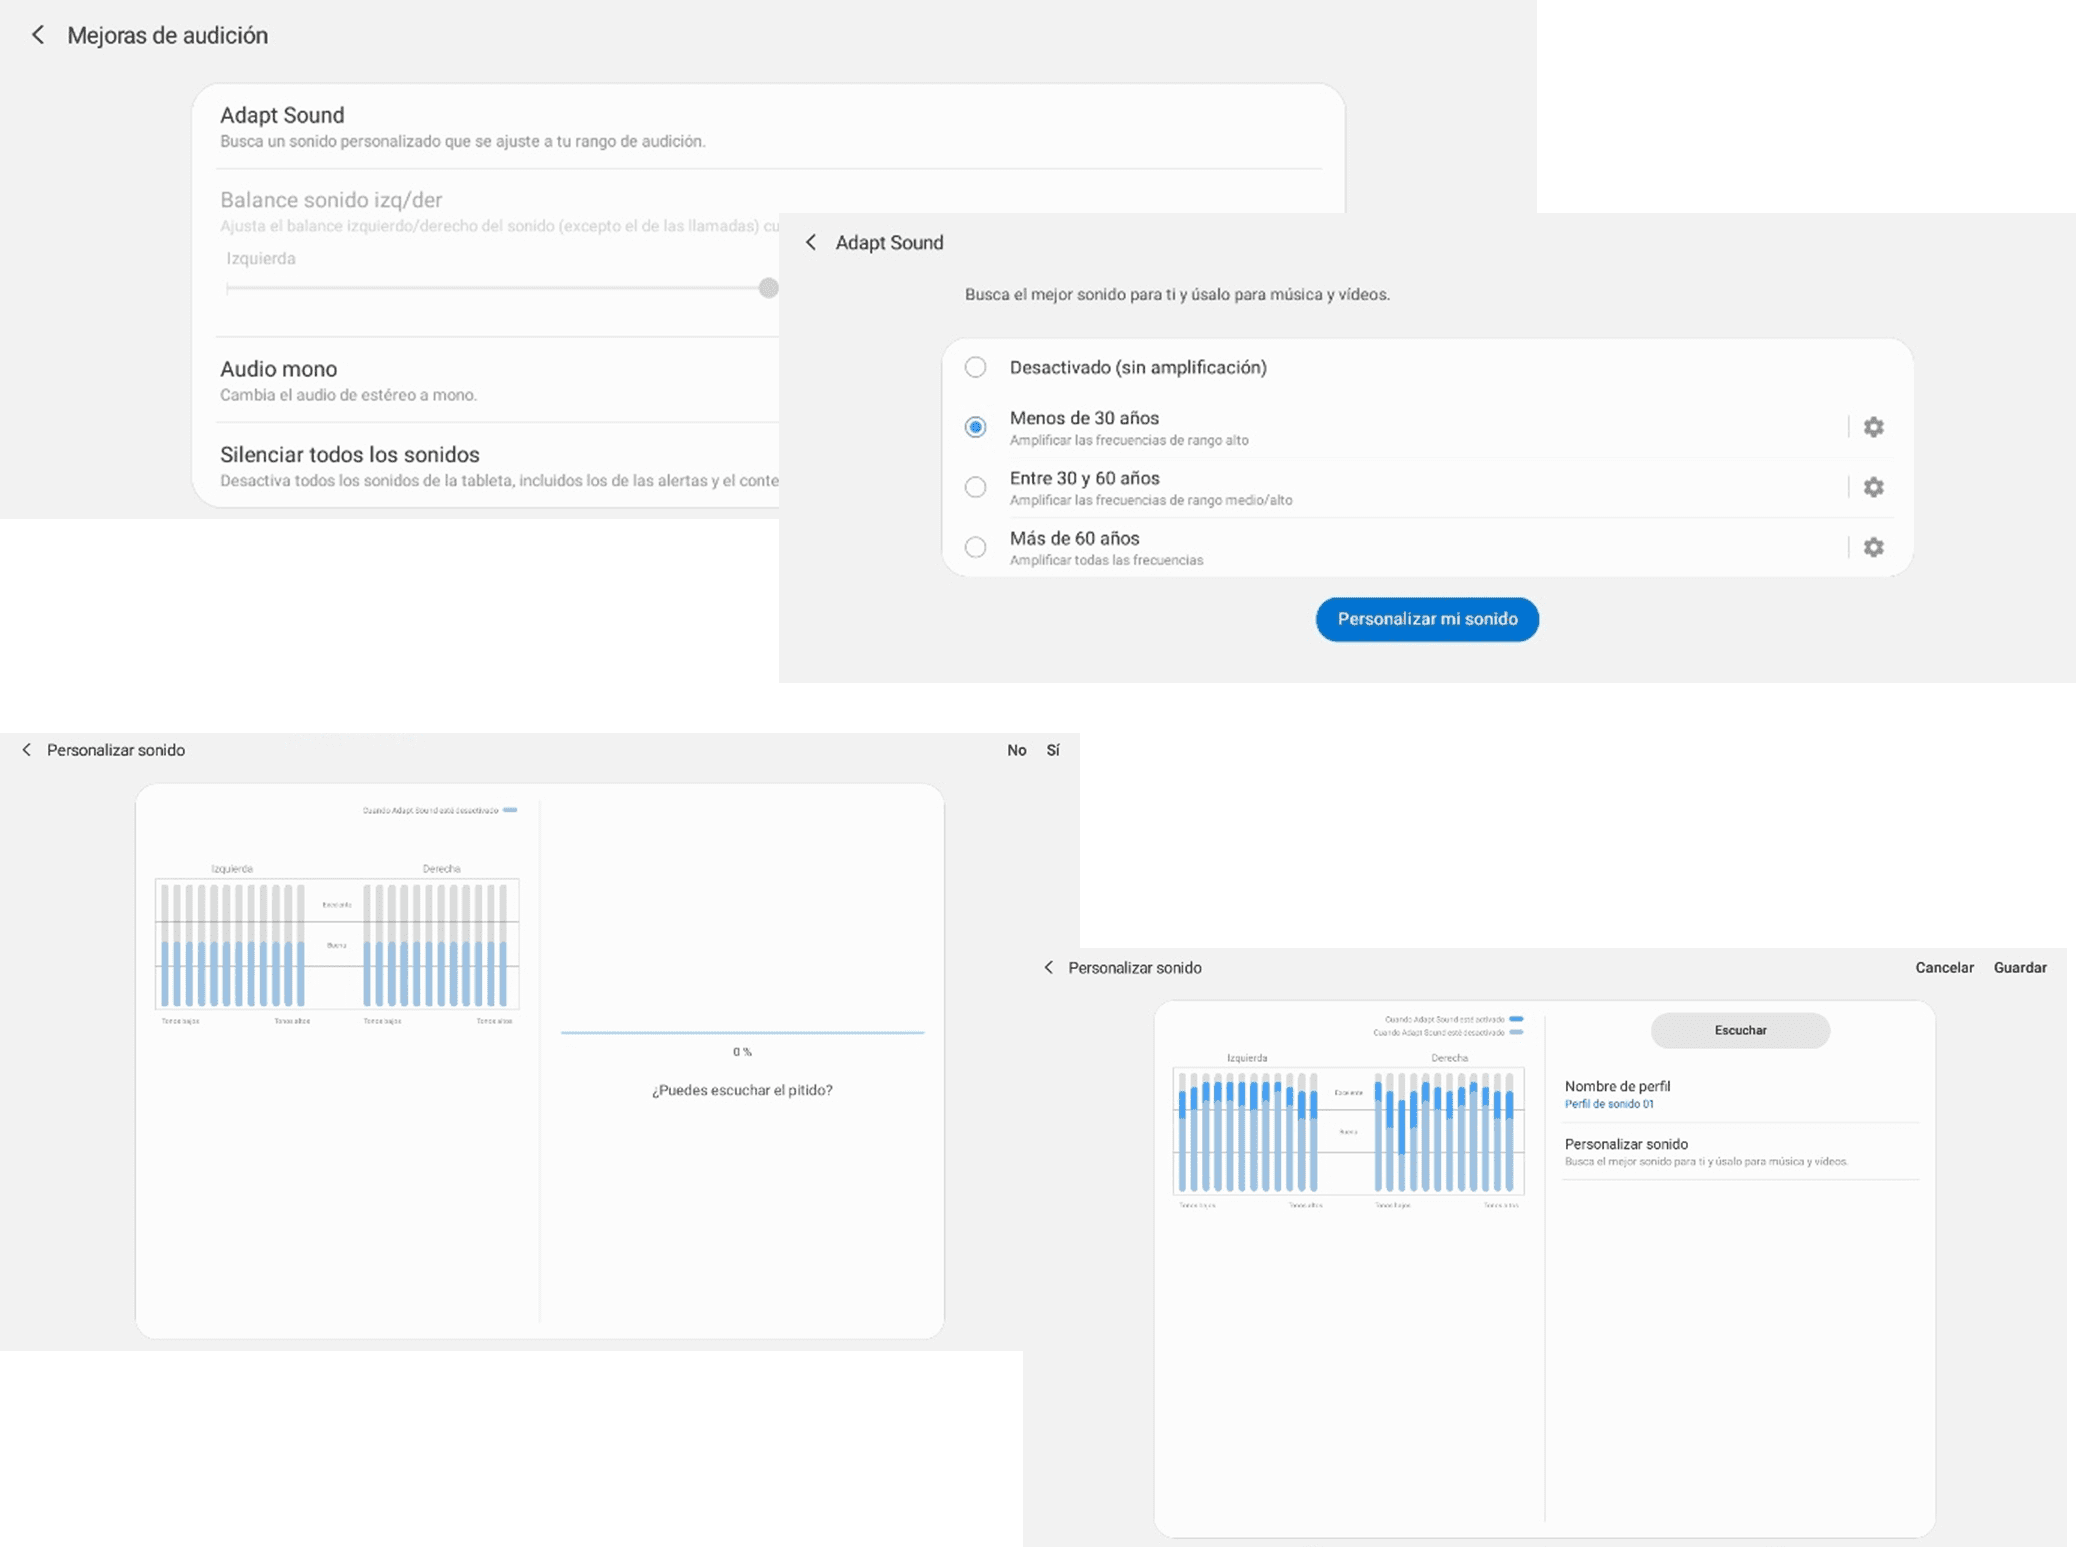Click the left/right sound balance slider handle
The width and height of the screenshot is (2076, 1547).
pyautogui.click(x=768, y=288)
